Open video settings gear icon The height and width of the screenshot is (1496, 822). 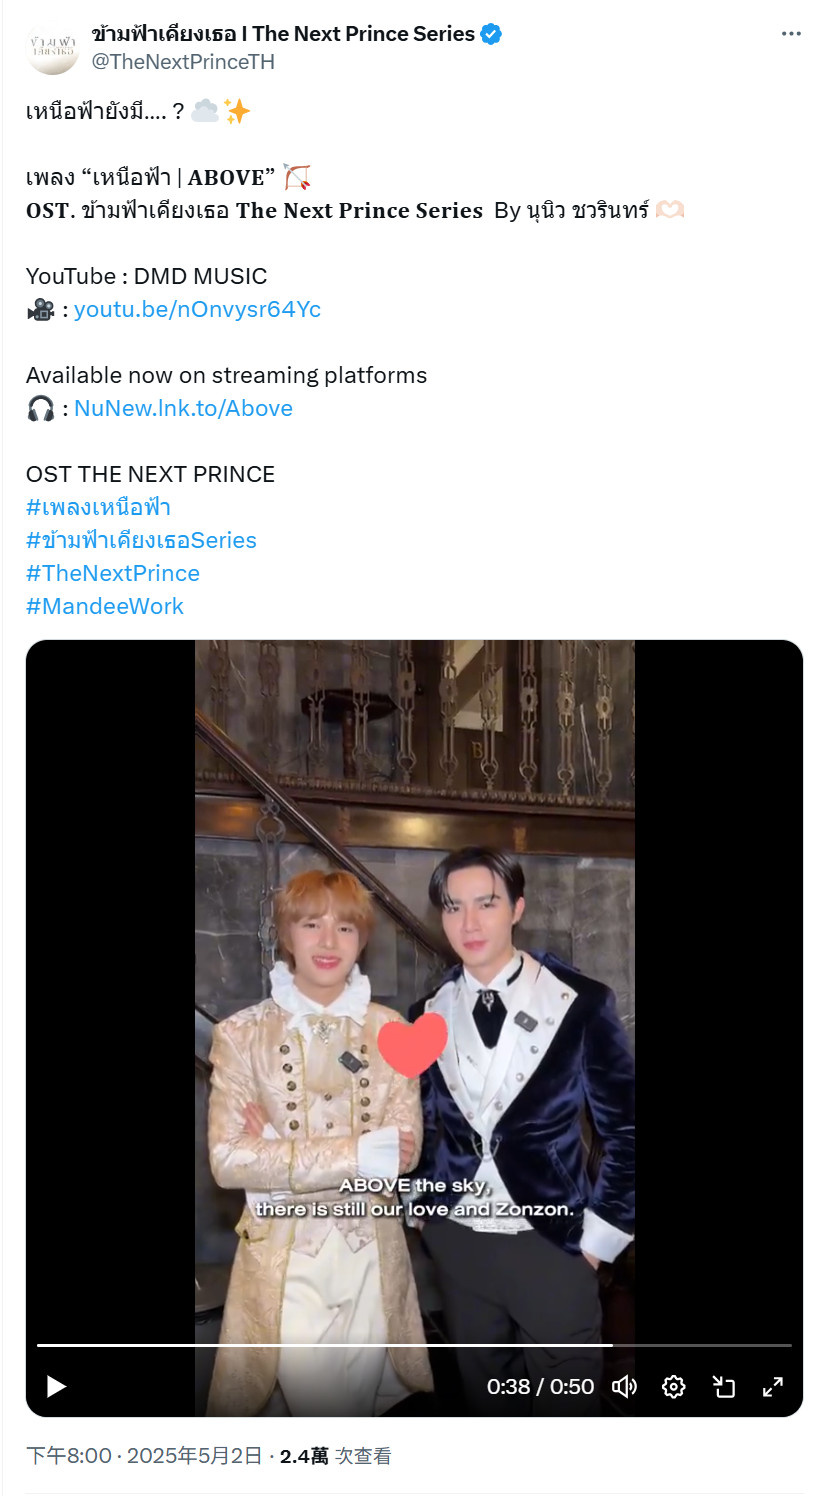674,1386
